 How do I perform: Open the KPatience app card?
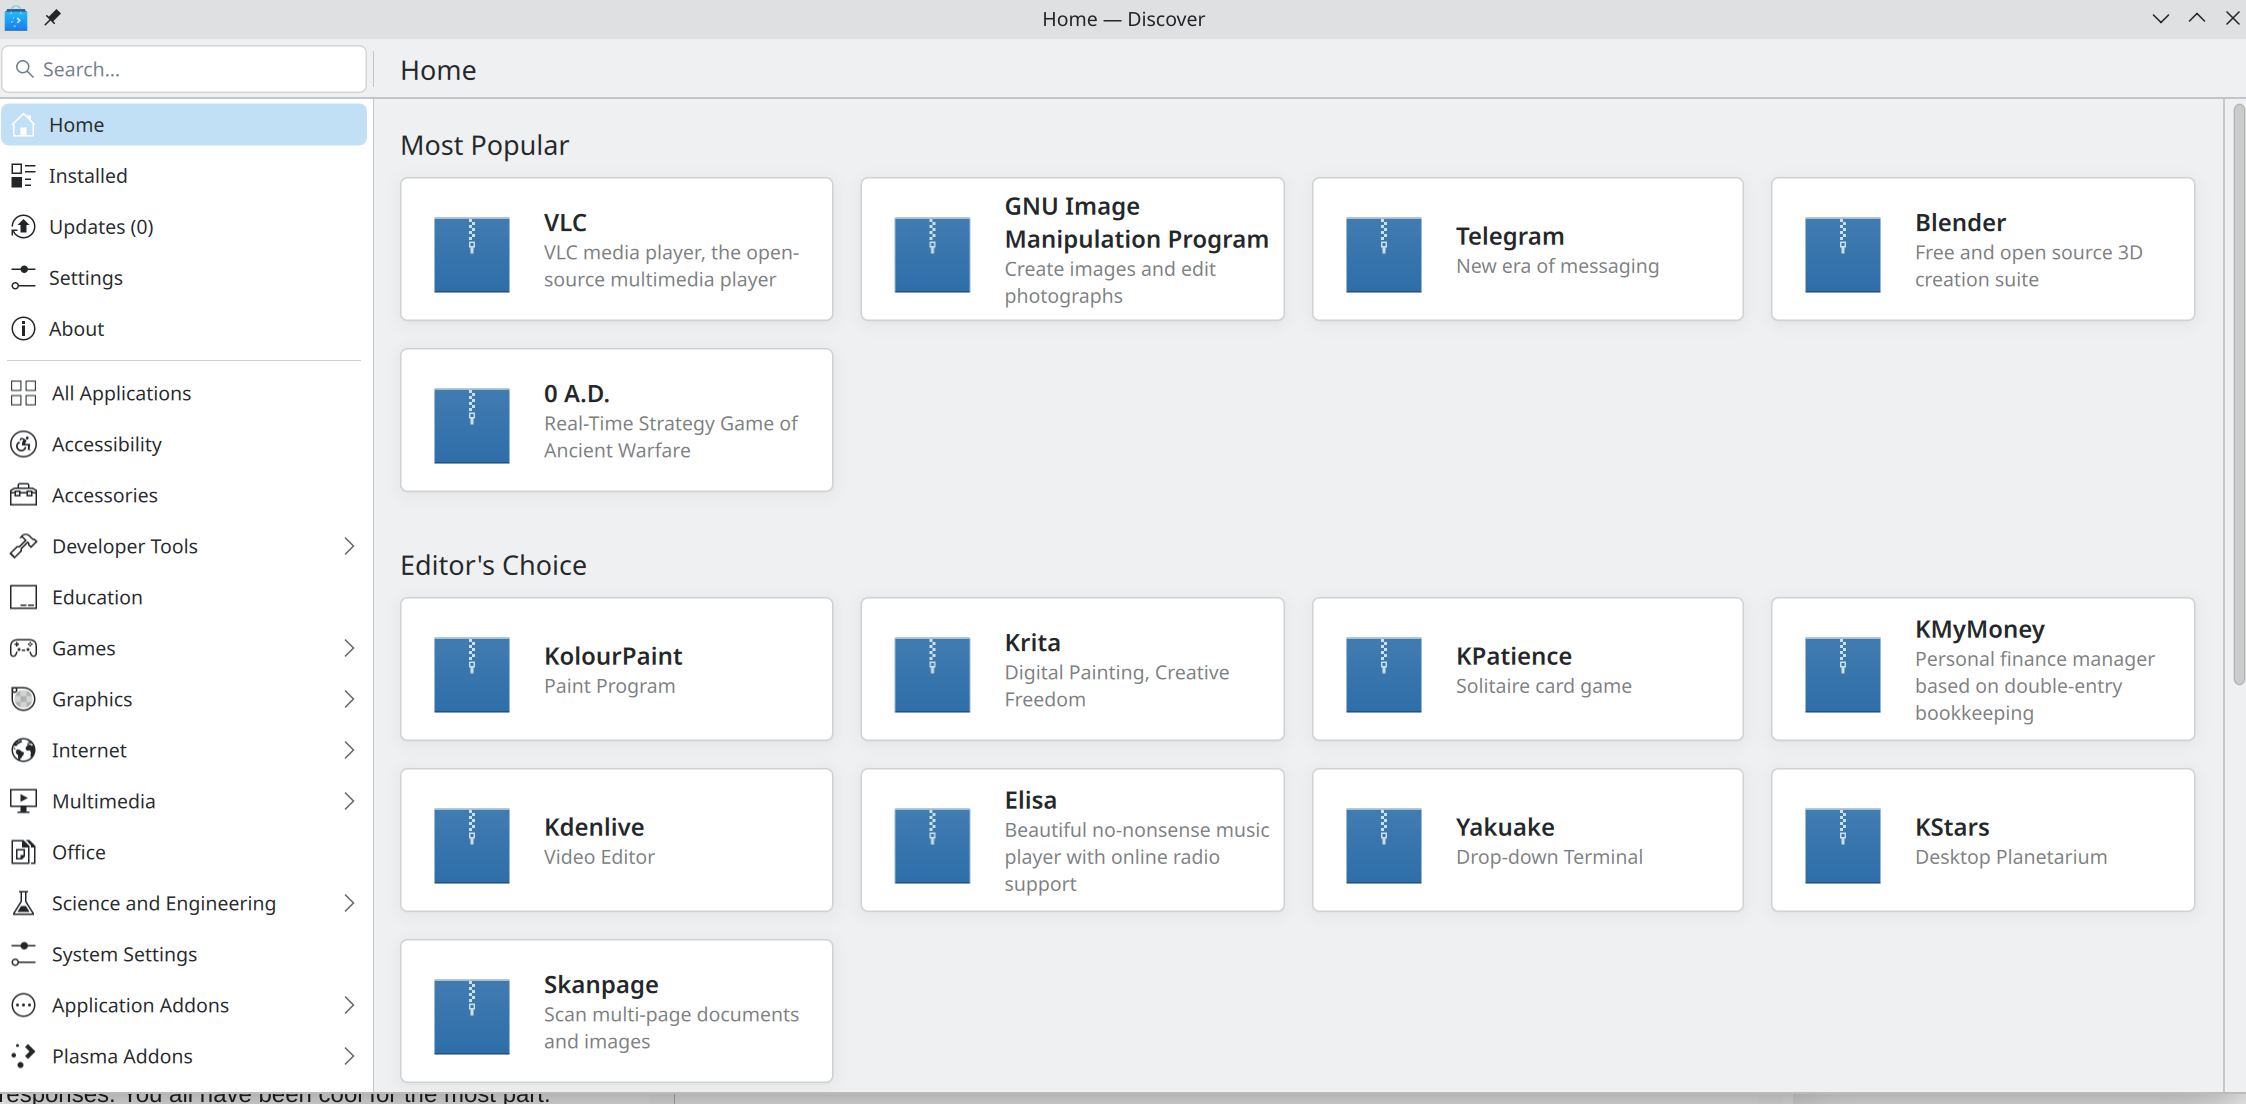[x=1528, y=669]
